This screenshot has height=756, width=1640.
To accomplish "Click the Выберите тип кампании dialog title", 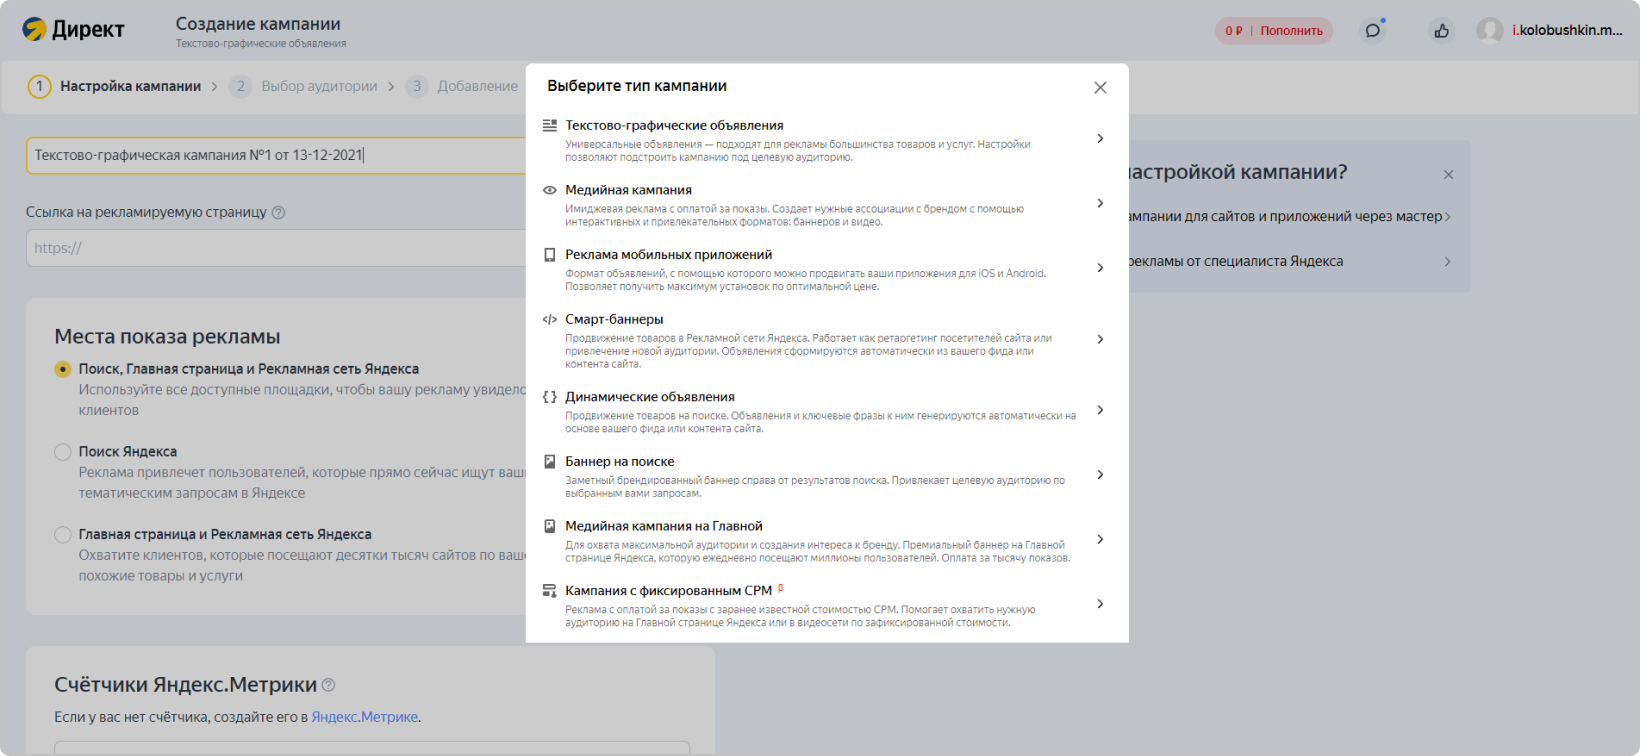I will tap(637, 86).
